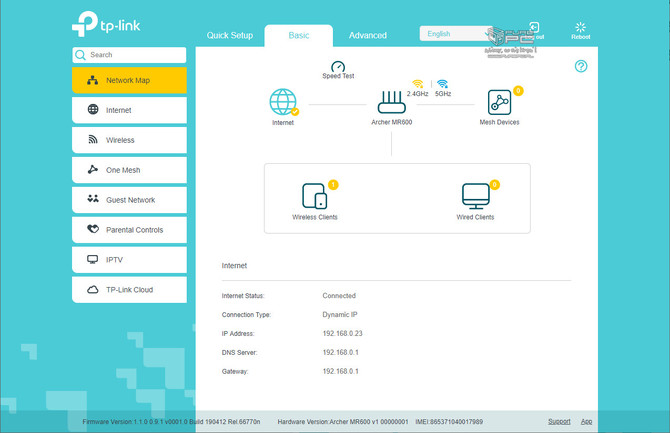The width and height of the screenshot is (670, 433).
Task: Open the Network Map sidebar item
Action: coord(129,80)
